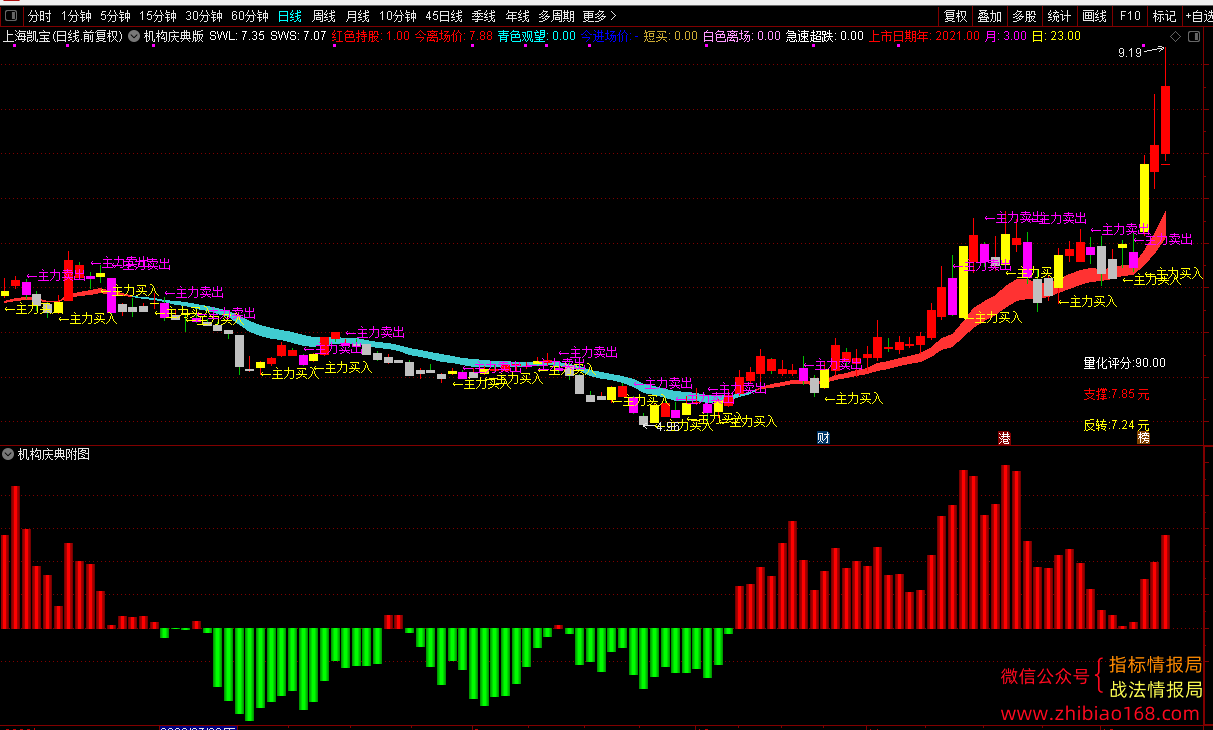Click the orange 榜 marker icon
Viewport: 1213px width, 730px height.
[x=1143, y=437]
